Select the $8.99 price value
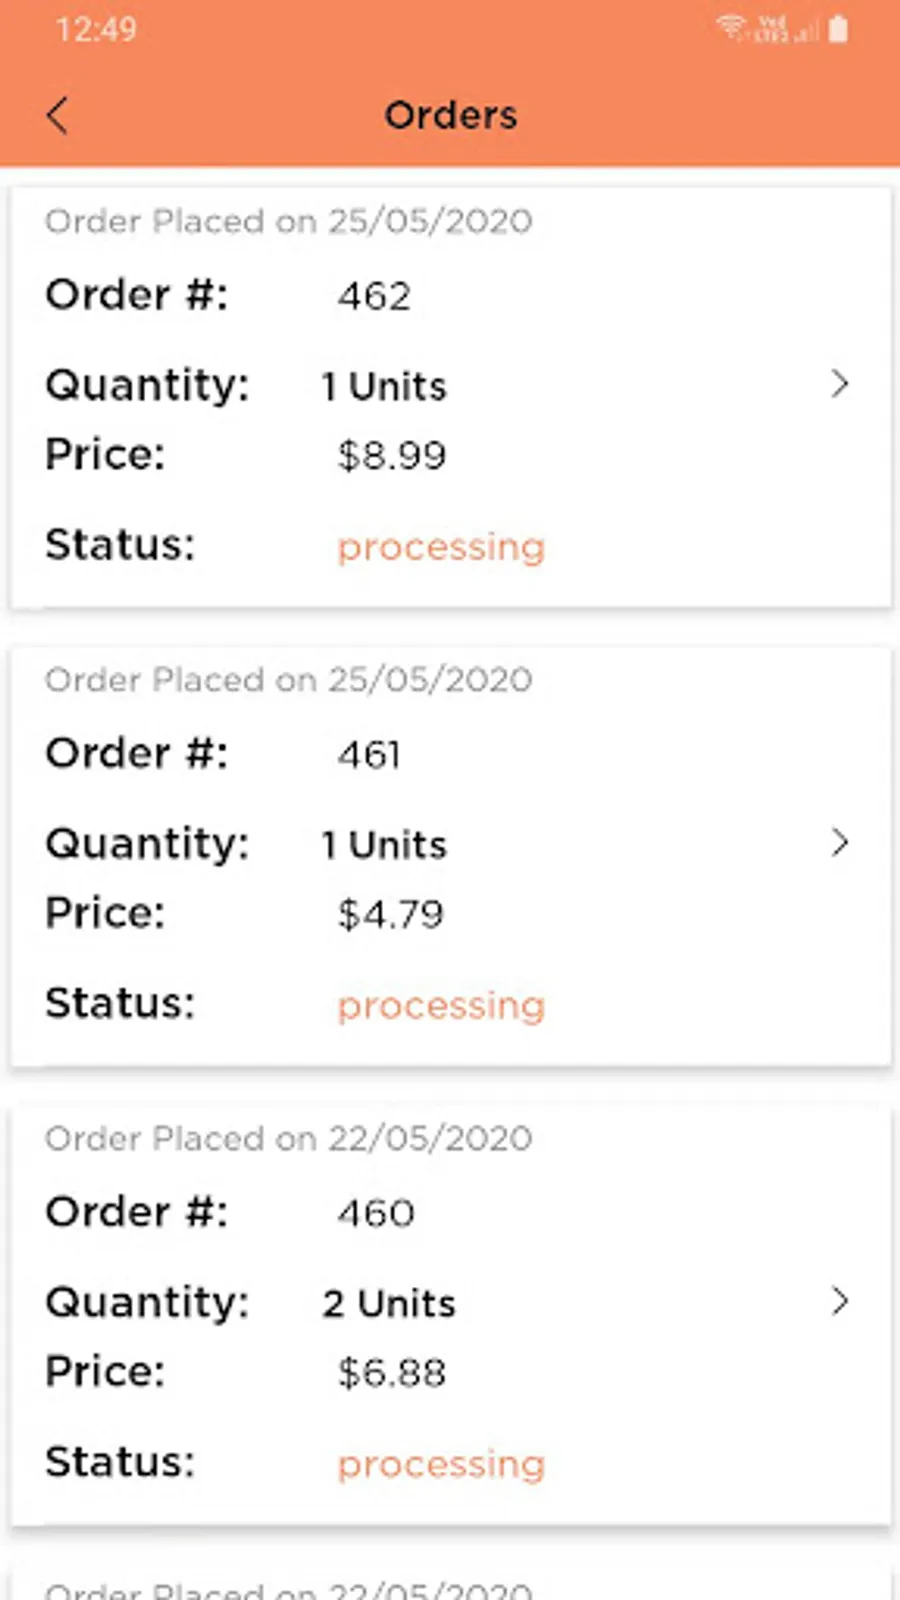The image size is (900, 1600). [391, 456]
